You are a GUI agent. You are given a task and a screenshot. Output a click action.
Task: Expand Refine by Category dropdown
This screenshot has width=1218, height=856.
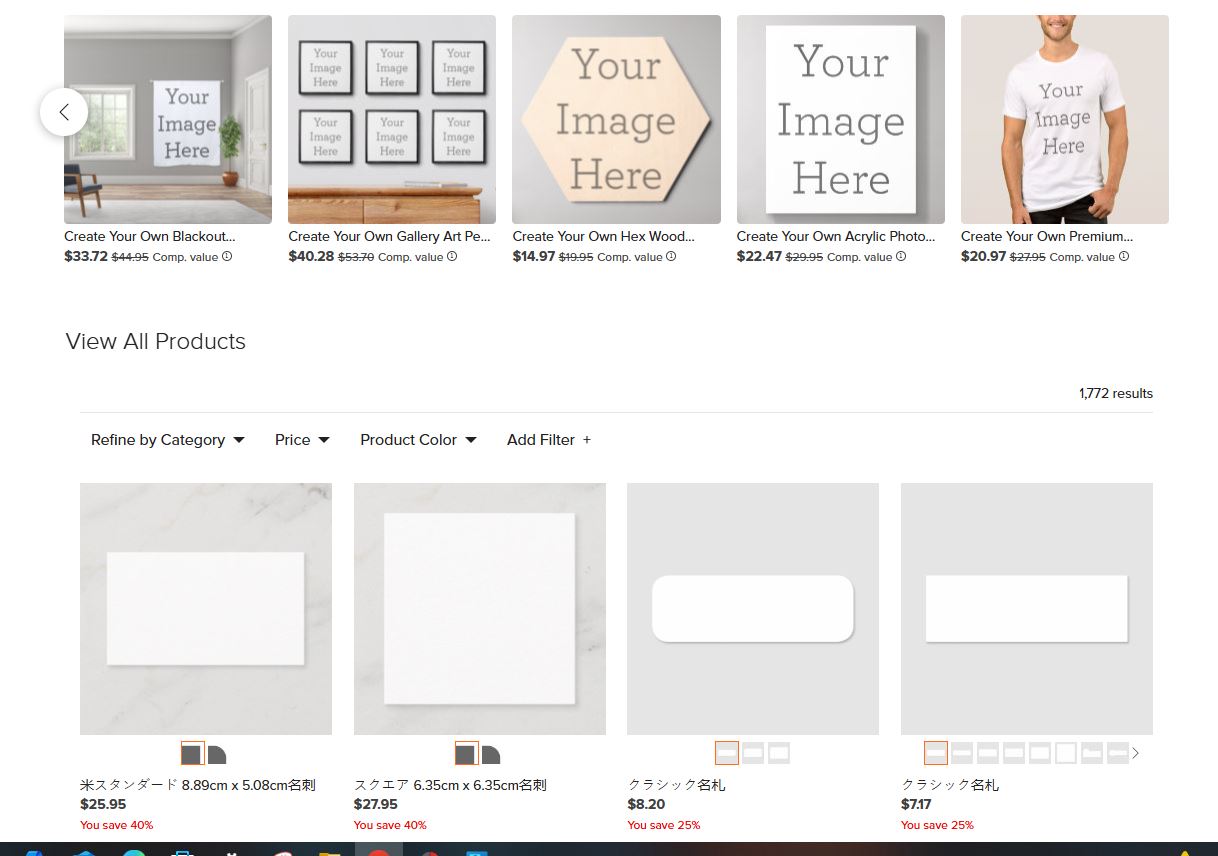pos(168,440)
